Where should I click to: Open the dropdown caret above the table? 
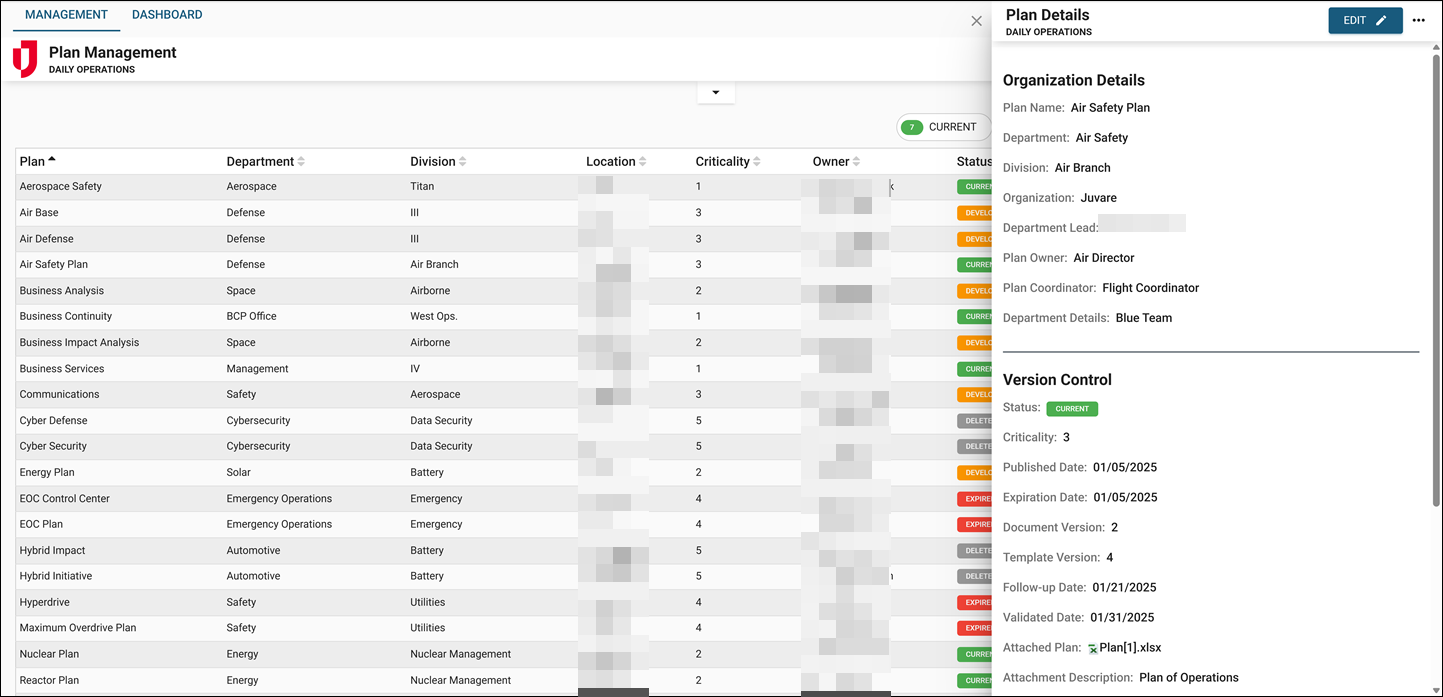[x=716, y=91]
